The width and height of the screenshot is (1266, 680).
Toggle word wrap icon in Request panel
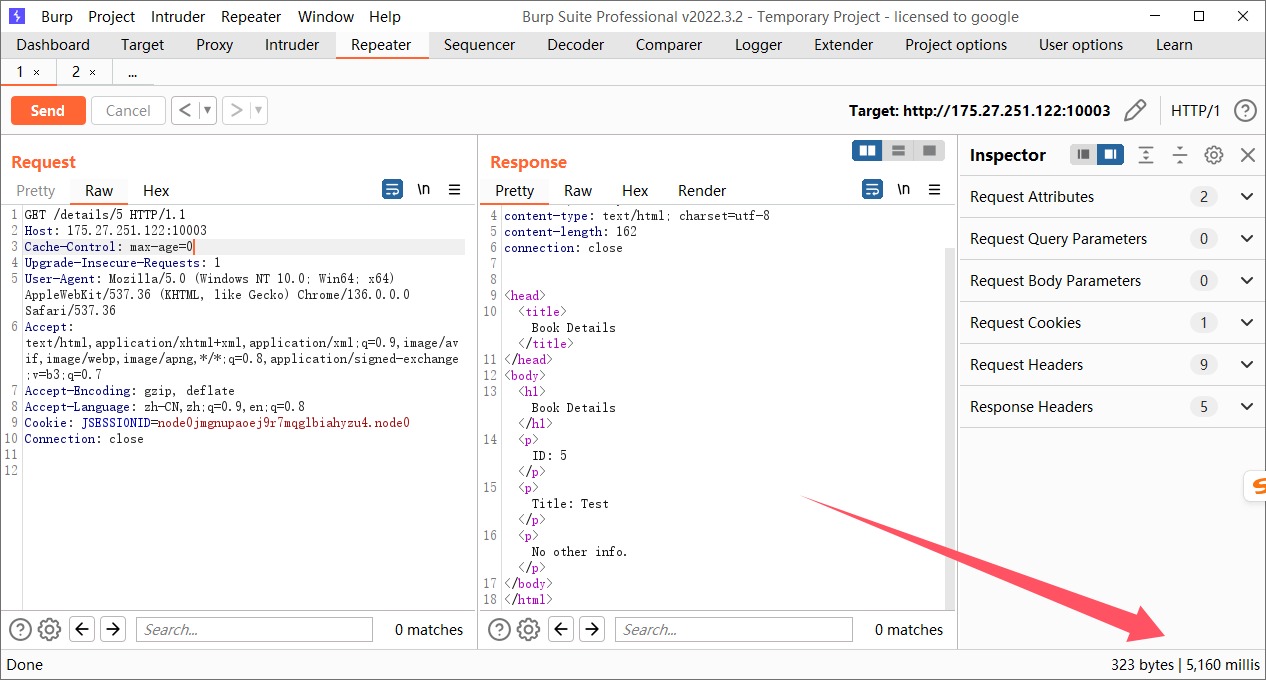click(x=392, y=189)
